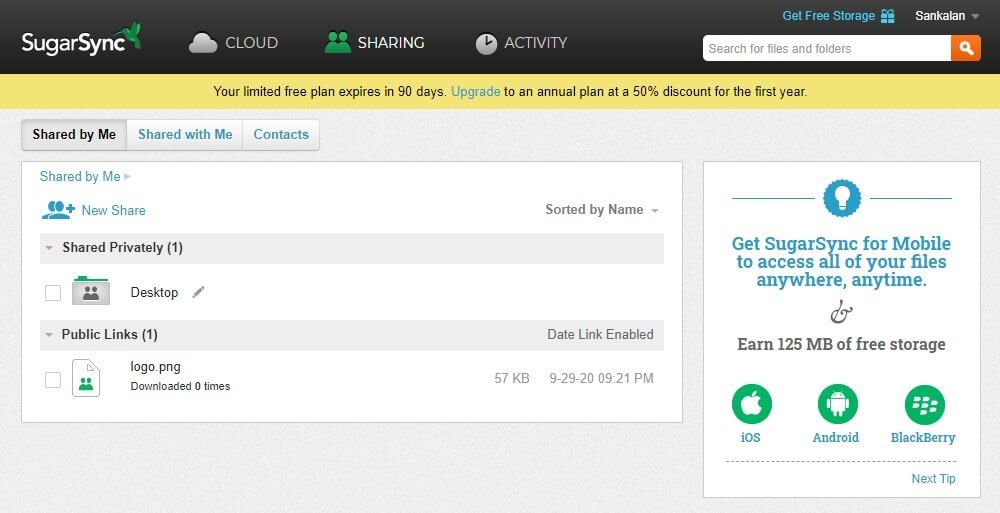Click the 9-29-20 09:21 PM date
Screen dimensions: 1000x513
pos(601,378)
